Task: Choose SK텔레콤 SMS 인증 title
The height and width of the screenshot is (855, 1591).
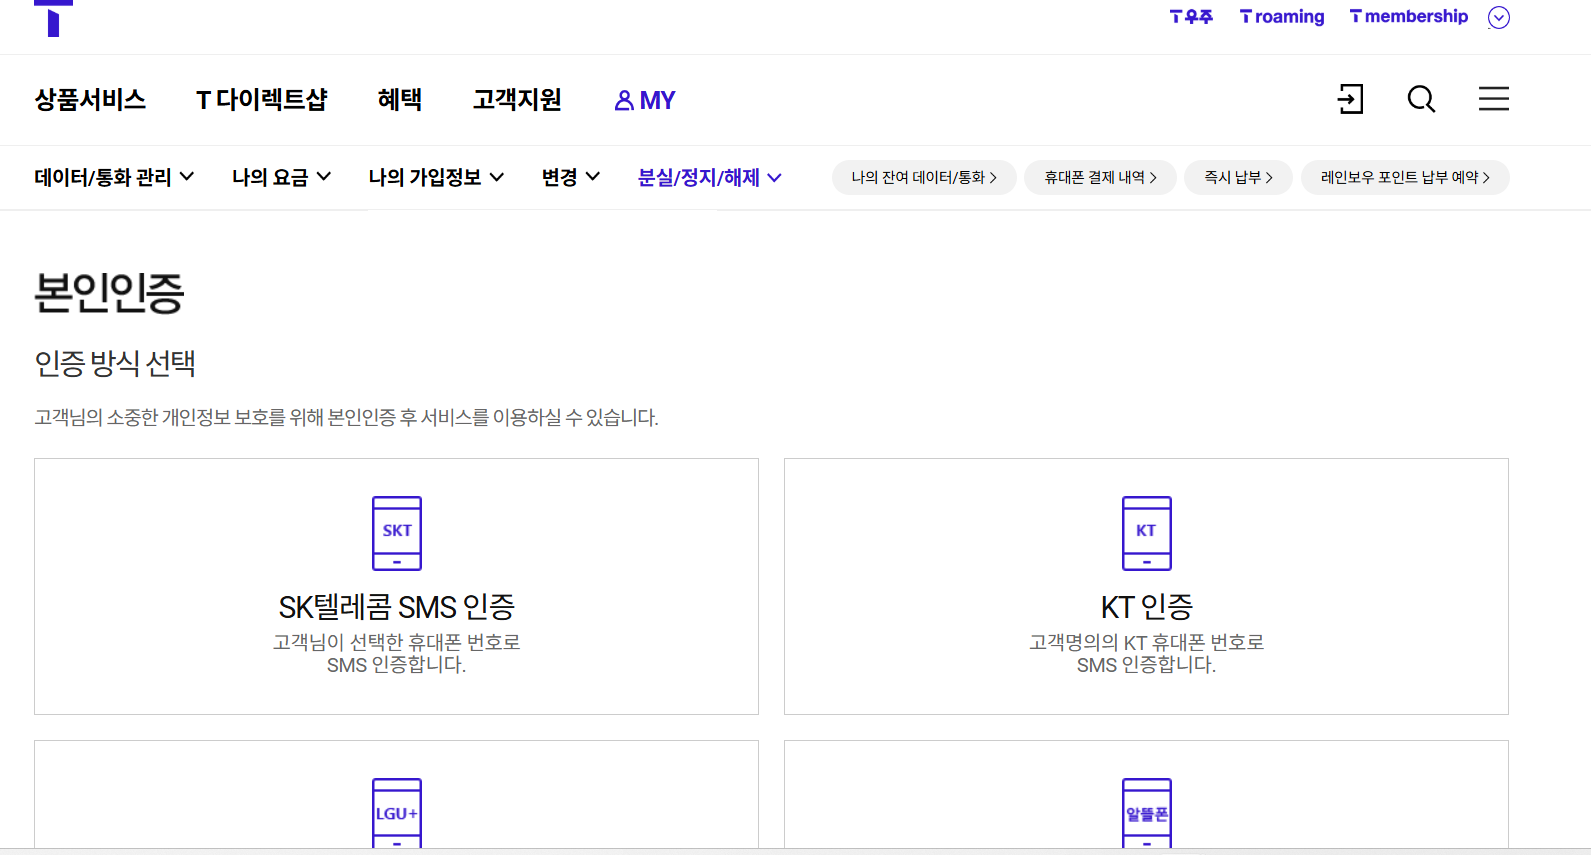Action: 397,607
